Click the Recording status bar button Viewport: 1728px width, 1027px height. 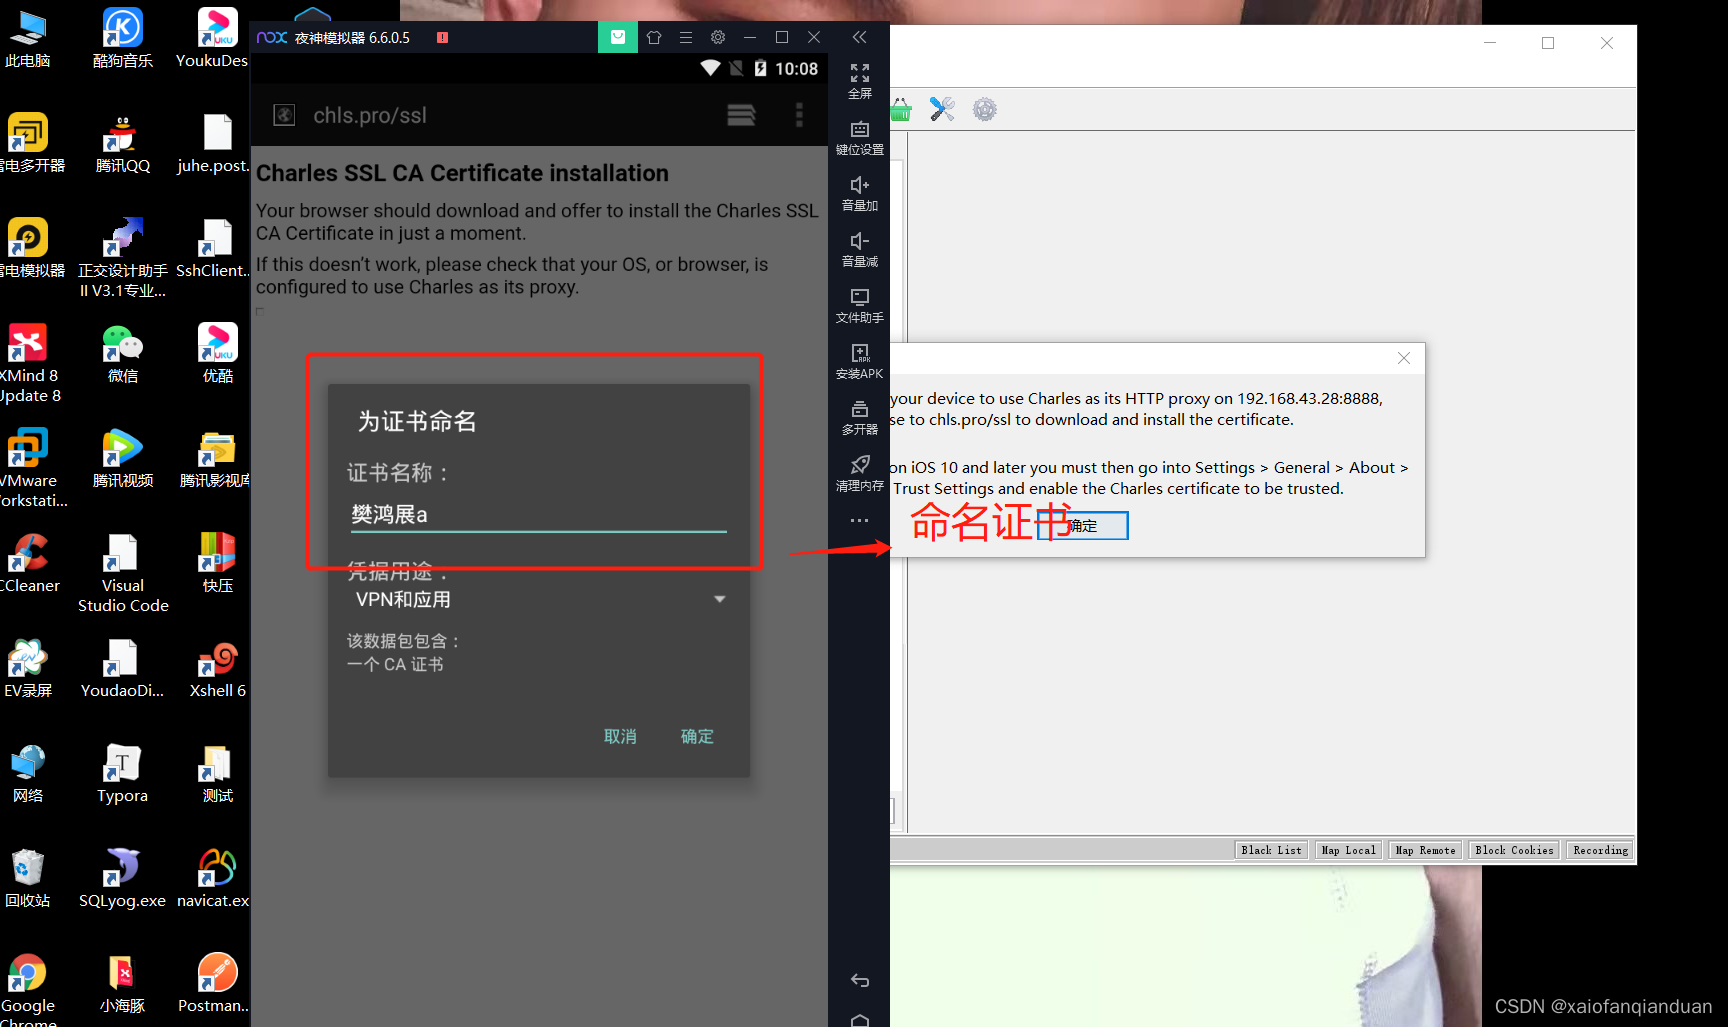pyautogui.click(x=1600, y=850)
